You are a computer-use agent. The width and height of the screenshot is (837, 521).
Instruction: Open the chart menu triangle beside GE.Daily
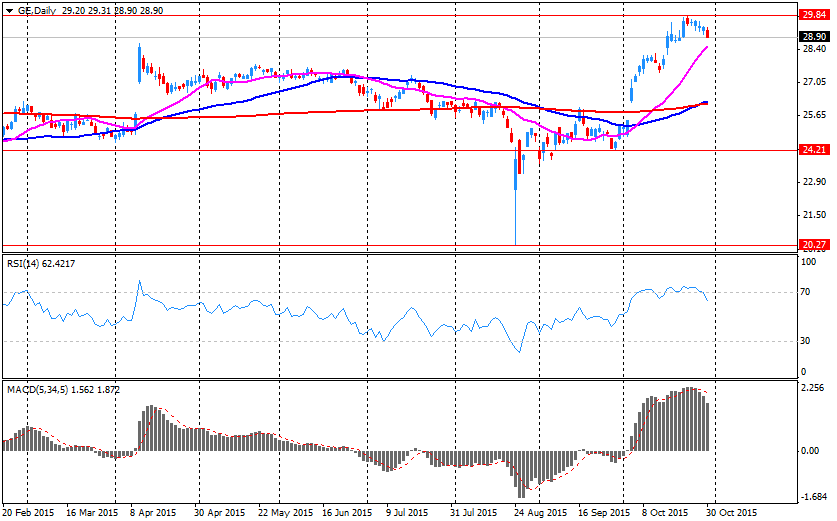pos(10,10)
